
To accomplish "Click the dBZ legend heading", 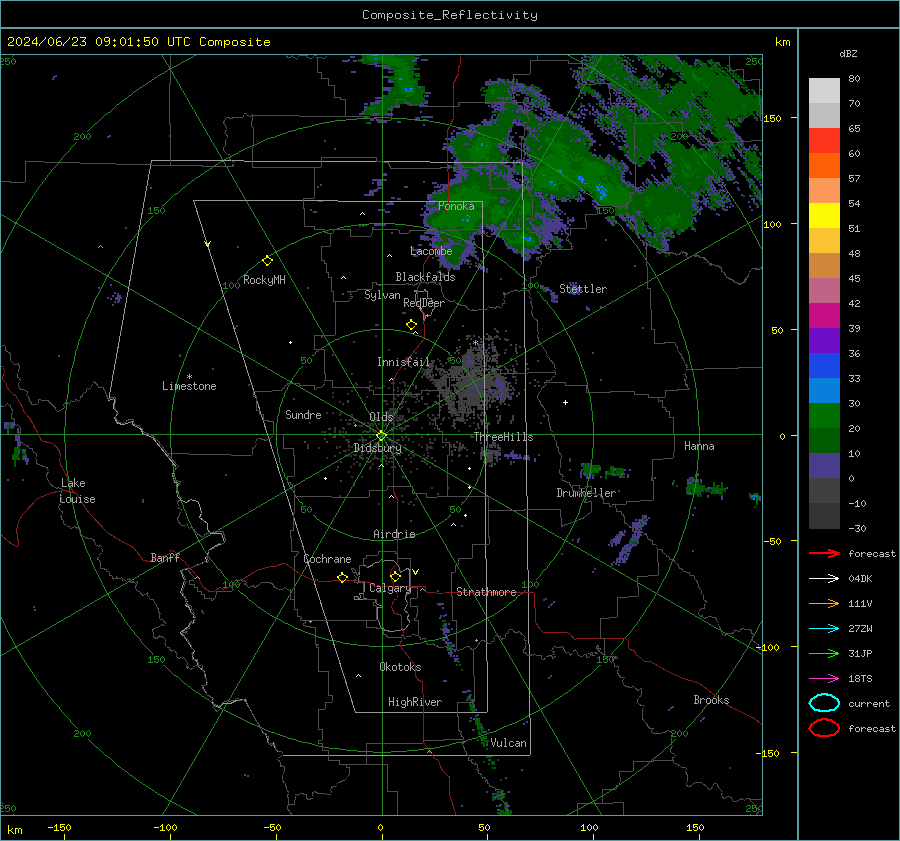I will pyautogui.click(x=848, y=53).
